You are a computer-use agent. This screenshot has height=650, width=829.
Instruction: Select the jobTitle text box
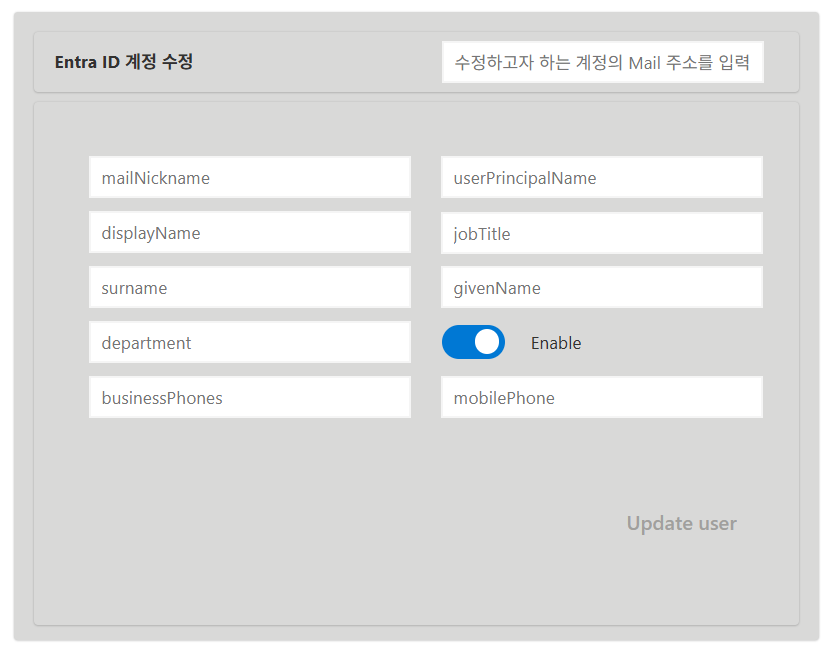click(x=602, y=233)
